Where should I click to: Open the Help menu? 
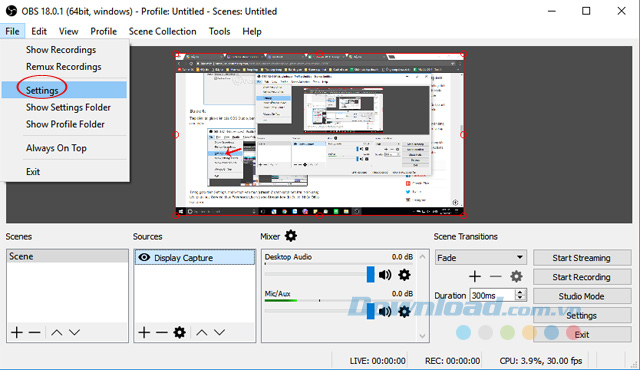coord(251,31)
